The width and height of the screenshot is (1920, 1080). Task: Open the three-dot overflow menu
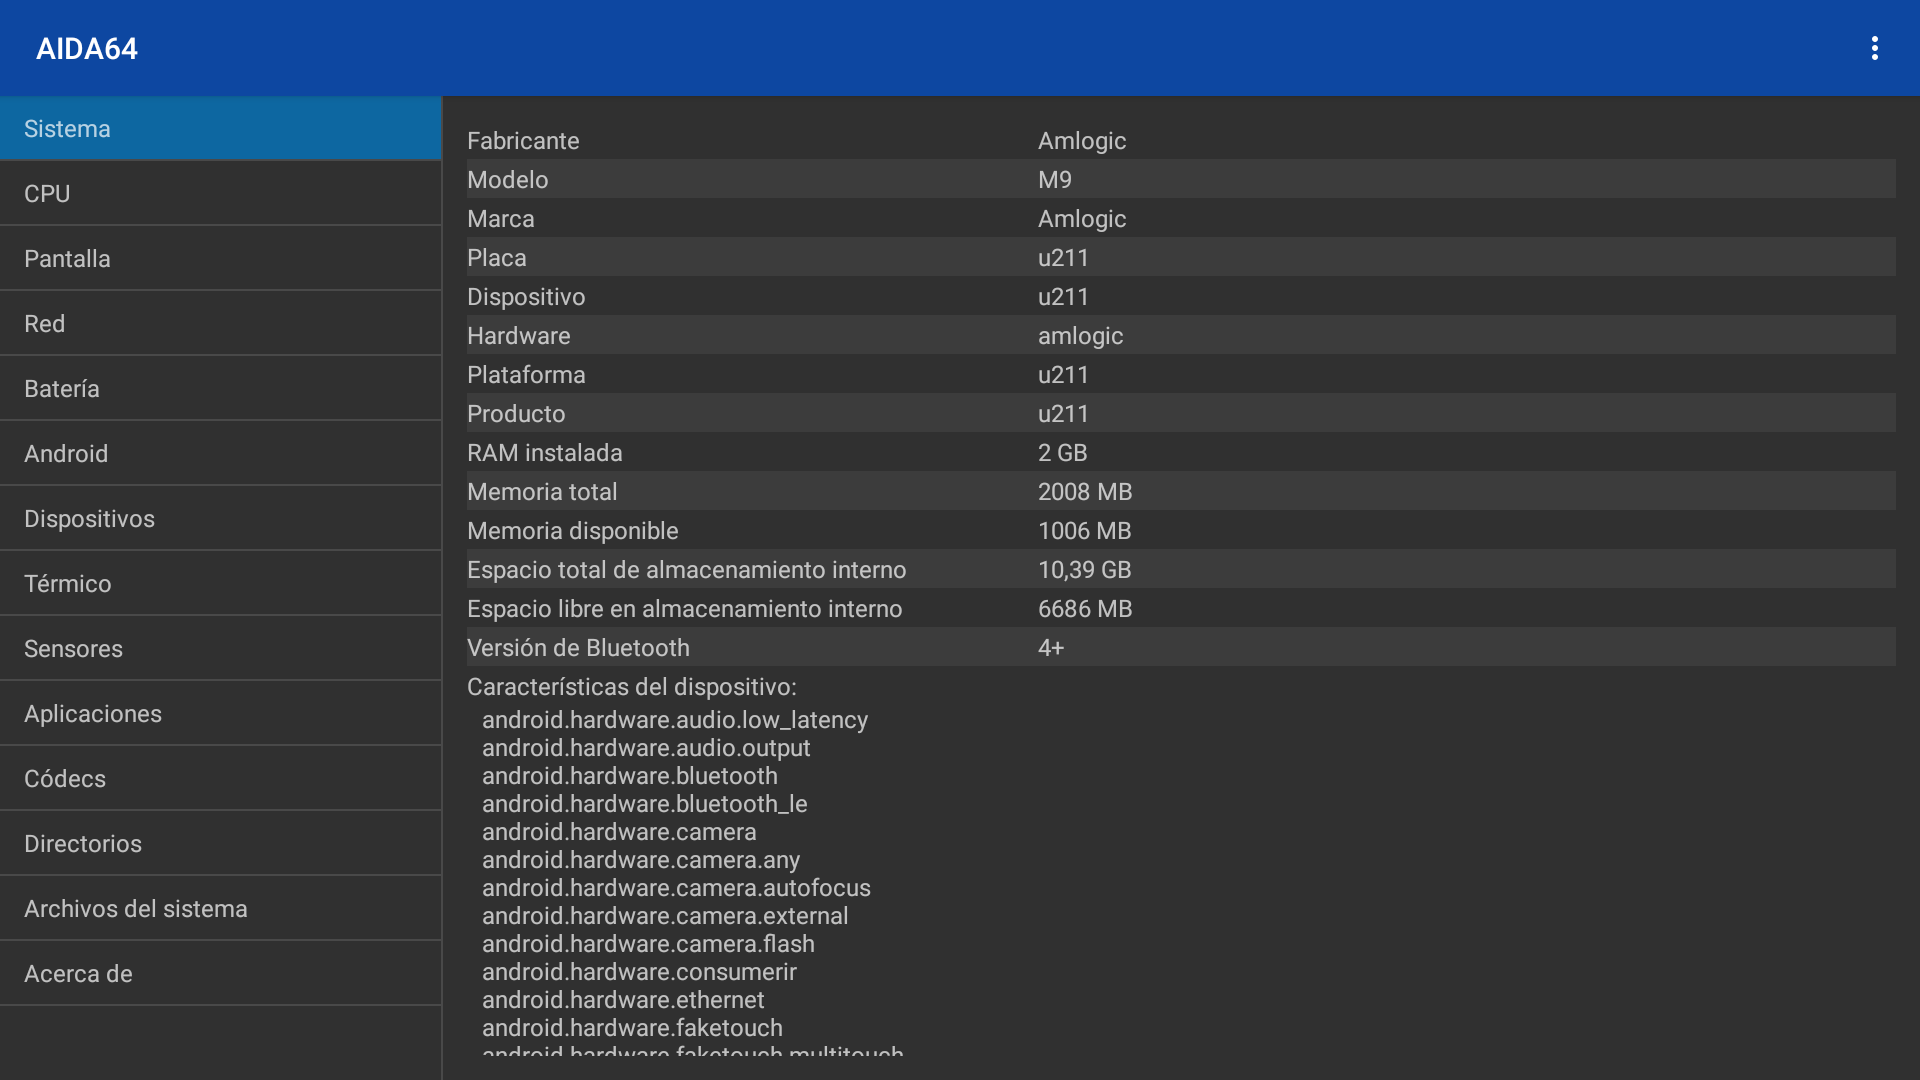(x=1874, y=48)
